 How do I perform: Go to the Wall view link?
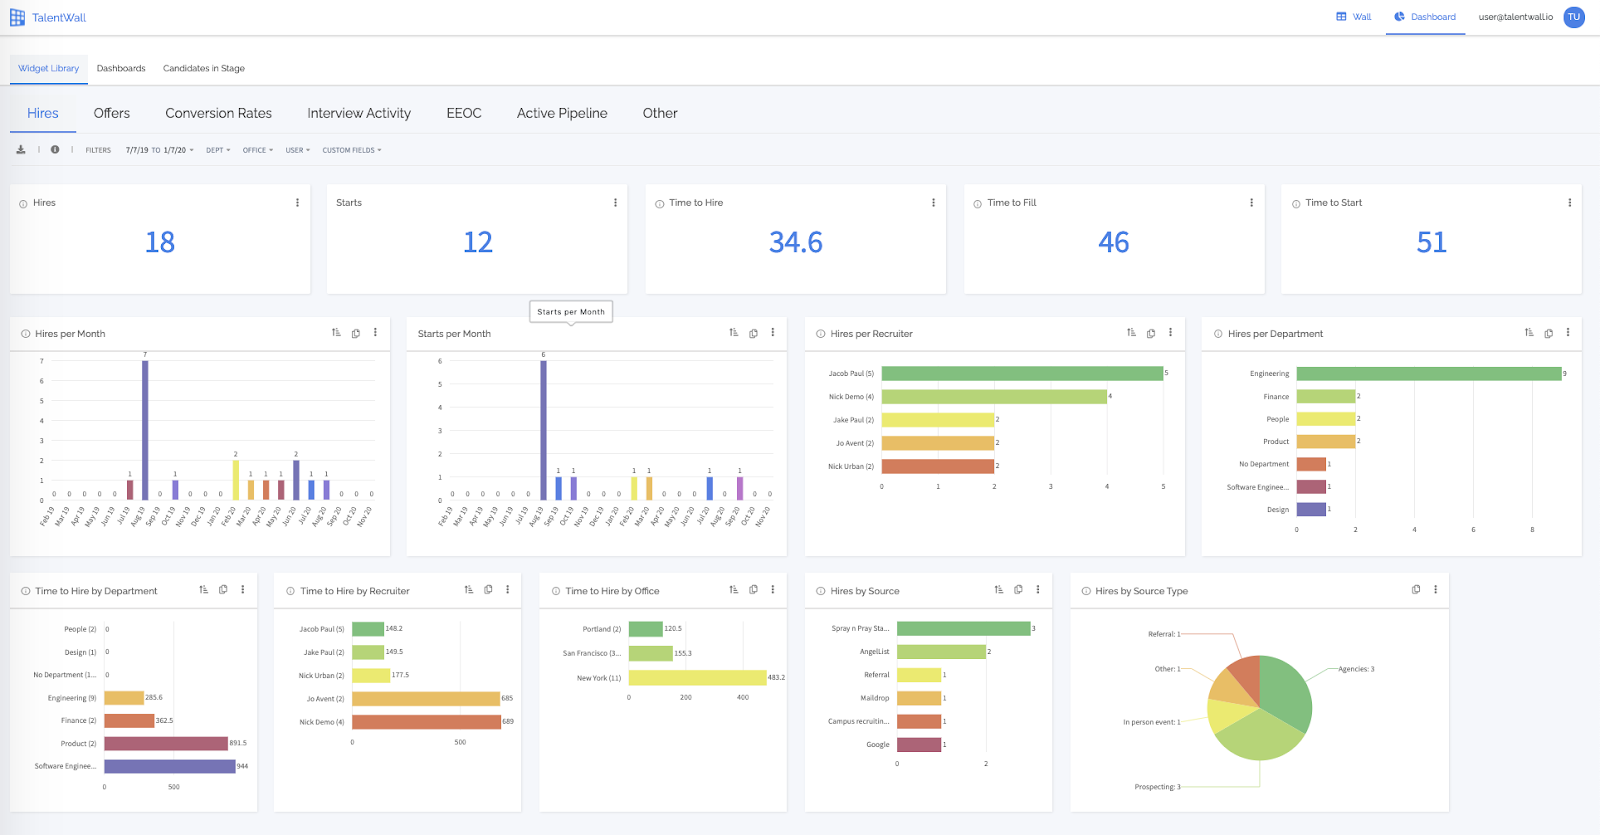(x=1354, y=17)
